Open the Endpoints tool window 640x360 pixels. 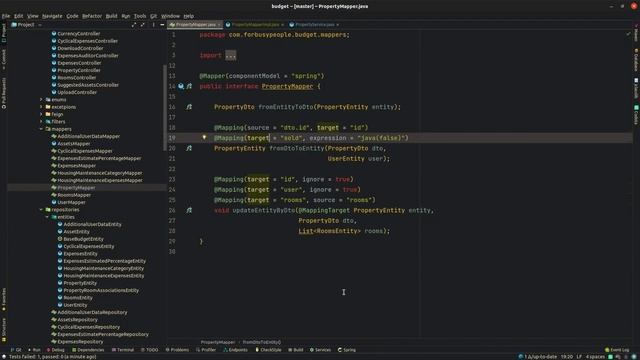(x=235, y=350)
